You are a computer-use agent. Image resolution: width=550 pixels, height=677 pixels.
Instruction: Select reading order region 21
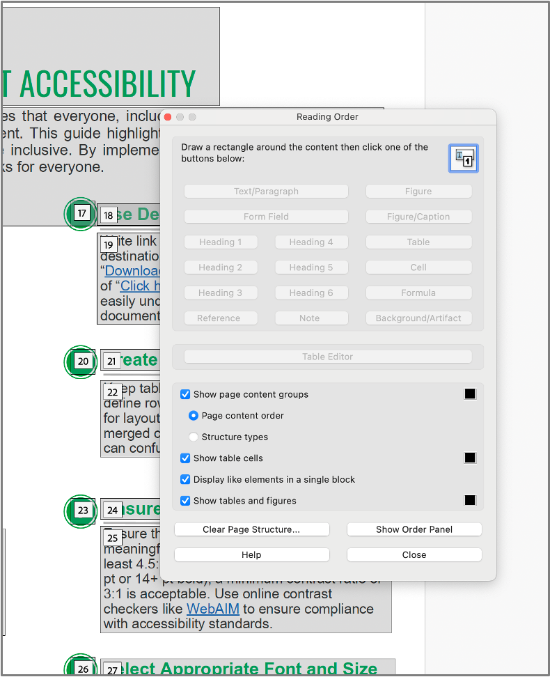click(112, 361)
